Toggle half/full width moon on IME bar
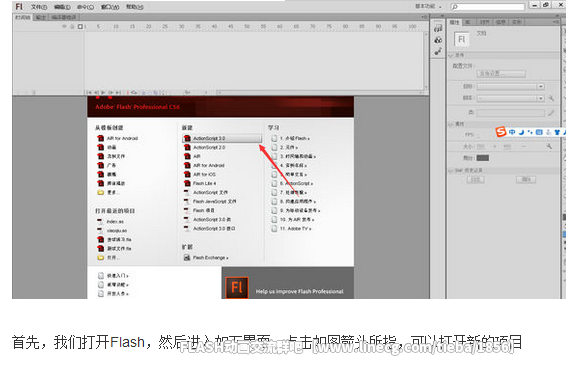Screen dimensions: 566x366 pyautogui.click(x=521, y=132)
